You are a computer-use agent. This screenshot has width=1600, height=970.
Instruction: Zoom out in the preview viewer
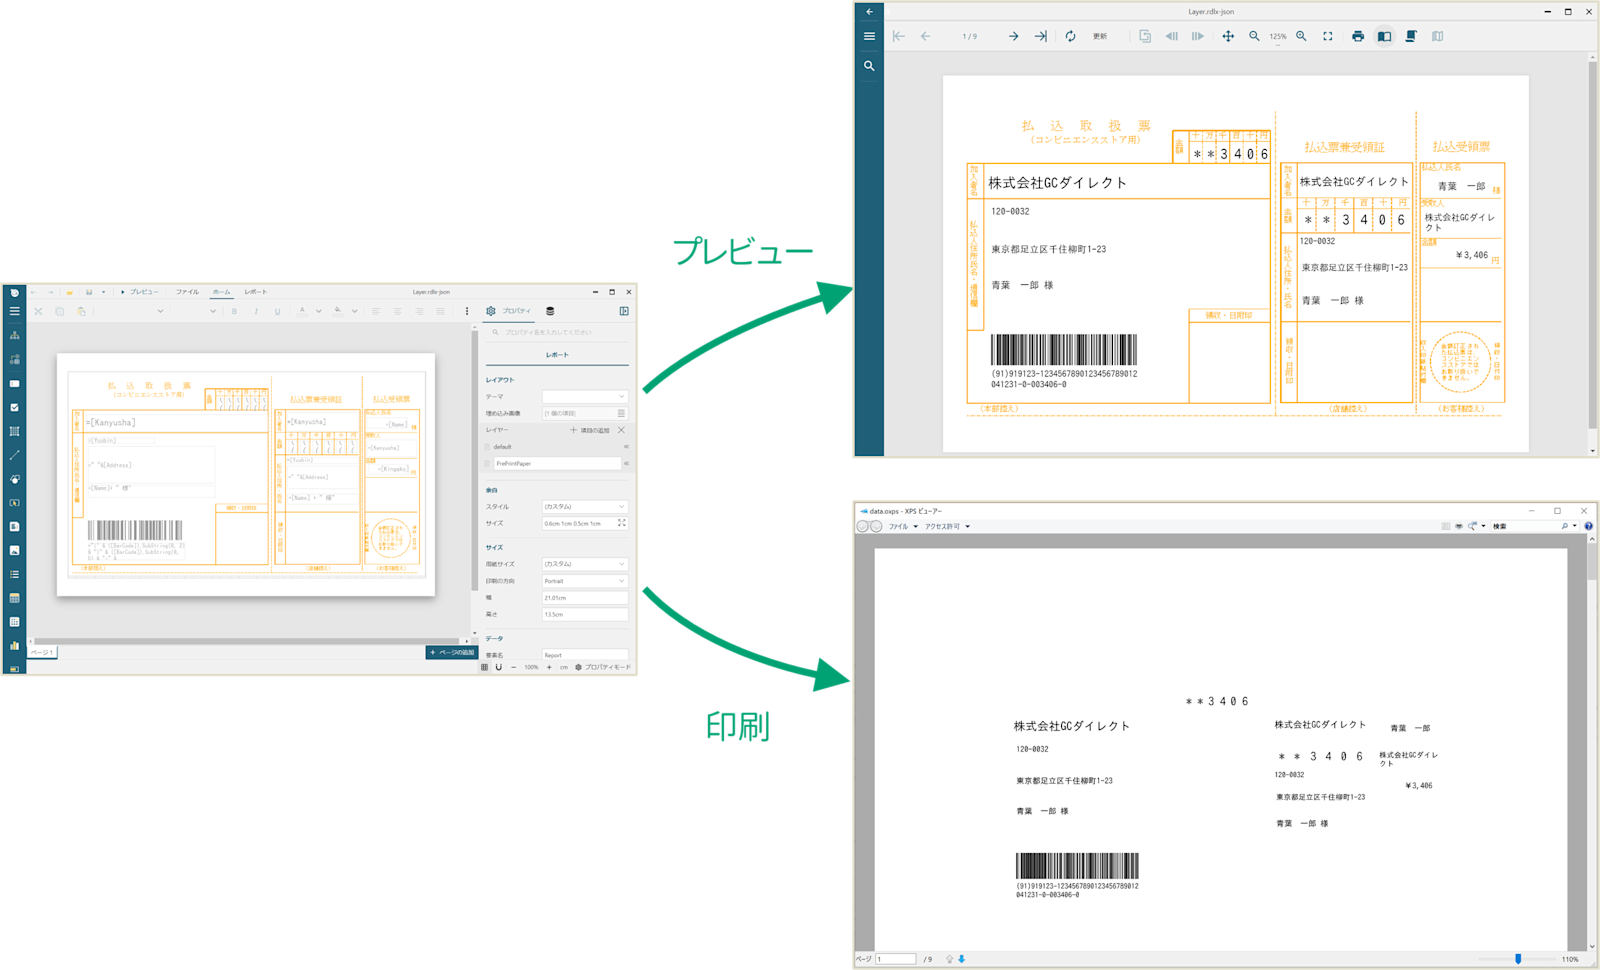(x=1254, y=37)
